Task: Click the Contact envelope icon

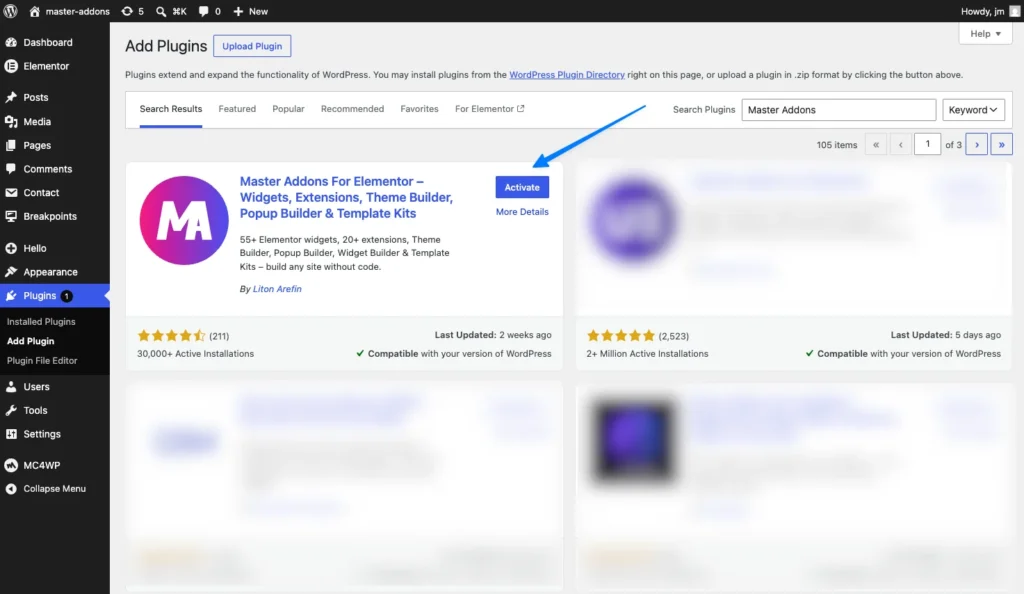Action: [11, 193]
